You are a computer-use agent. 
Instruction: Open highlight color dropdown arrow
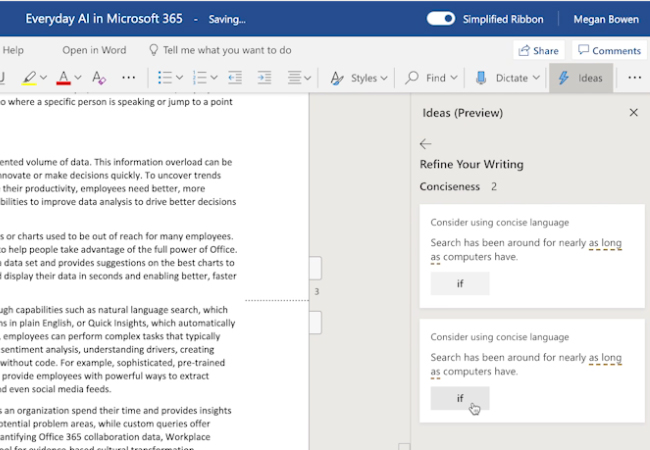(x=44, y=77)
